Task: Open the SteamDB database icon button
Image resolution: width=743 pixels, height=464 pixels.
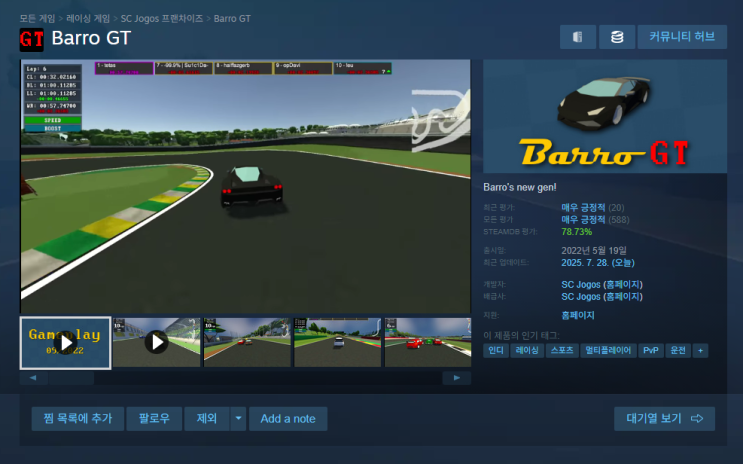Action: (x=616, y=37)
